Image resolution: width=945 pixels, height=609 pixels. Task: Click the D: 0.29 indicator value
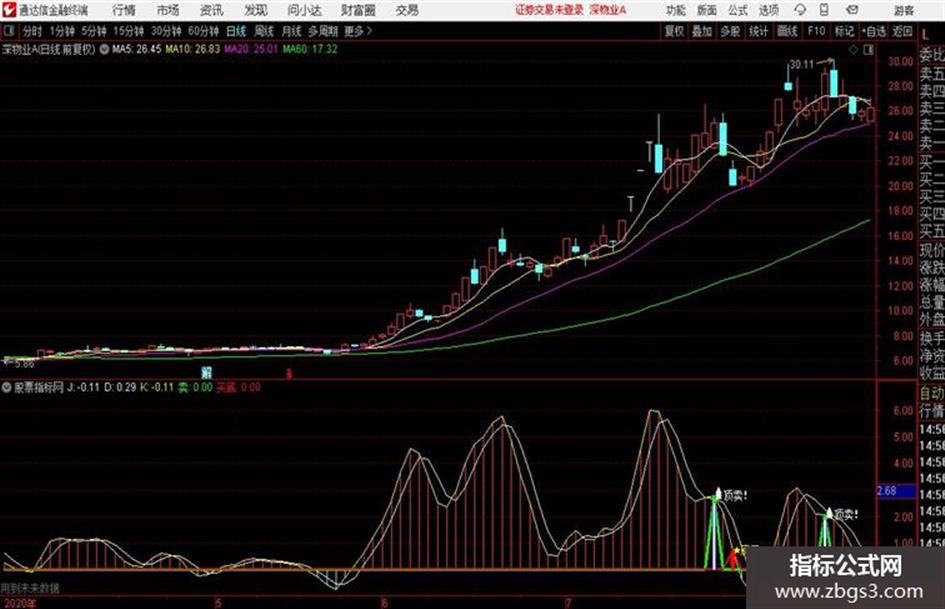120,388
